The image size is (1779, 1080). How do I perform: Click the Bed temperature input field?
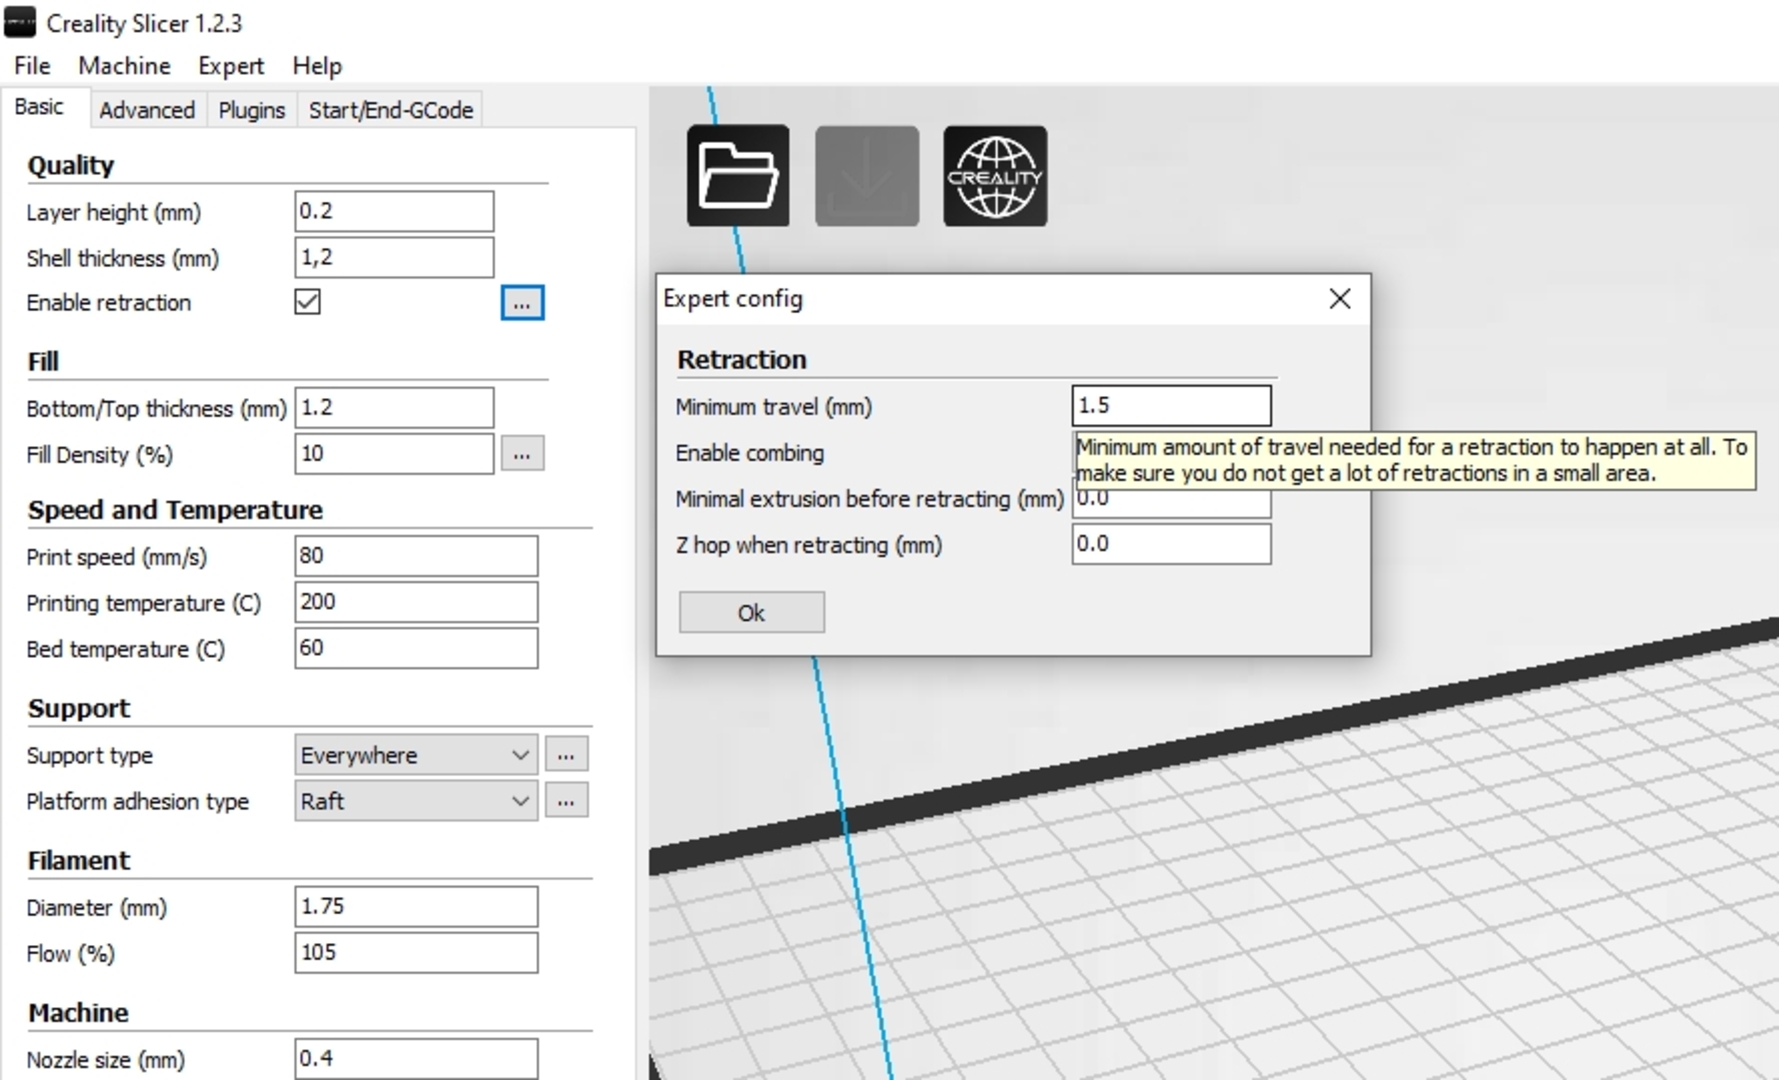click(416, 648)
